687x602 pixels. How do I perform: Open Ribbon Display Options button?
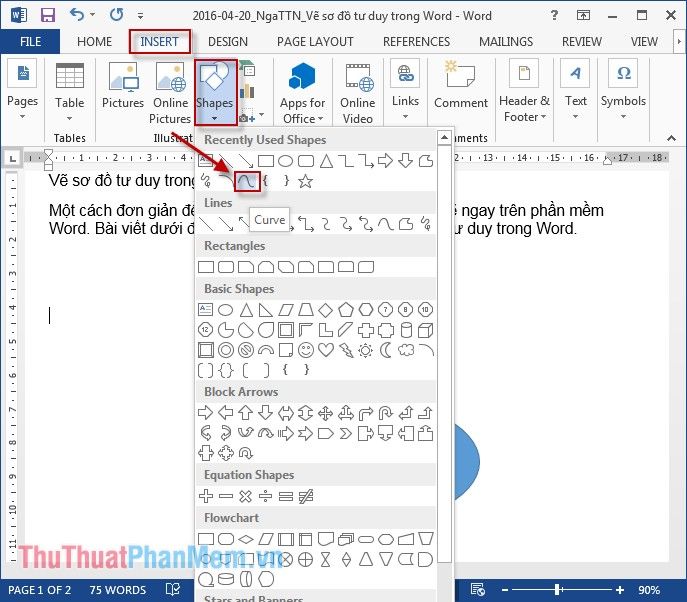coord(583,15)
